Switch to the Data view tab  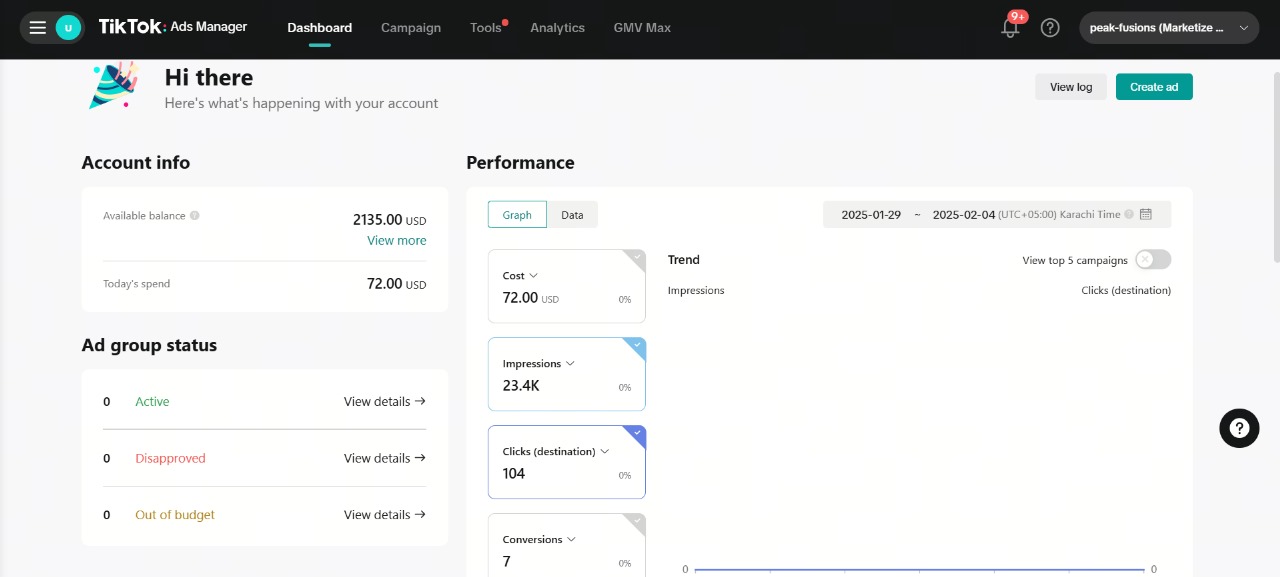pos(572,215)
